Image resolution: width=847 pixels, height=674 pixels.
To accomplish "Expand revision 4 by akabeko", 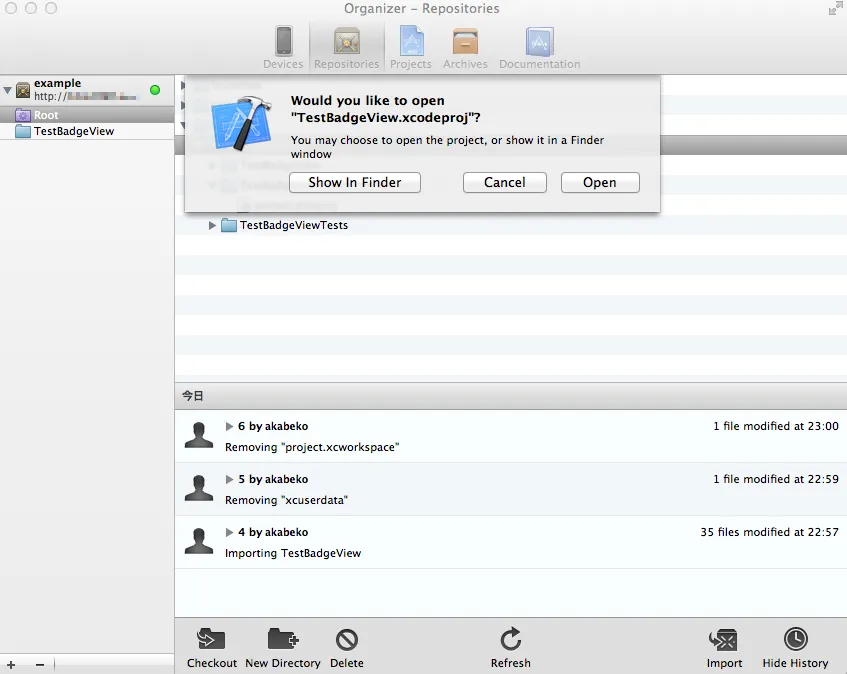I will pyautogui.click(x=230, y=532).
